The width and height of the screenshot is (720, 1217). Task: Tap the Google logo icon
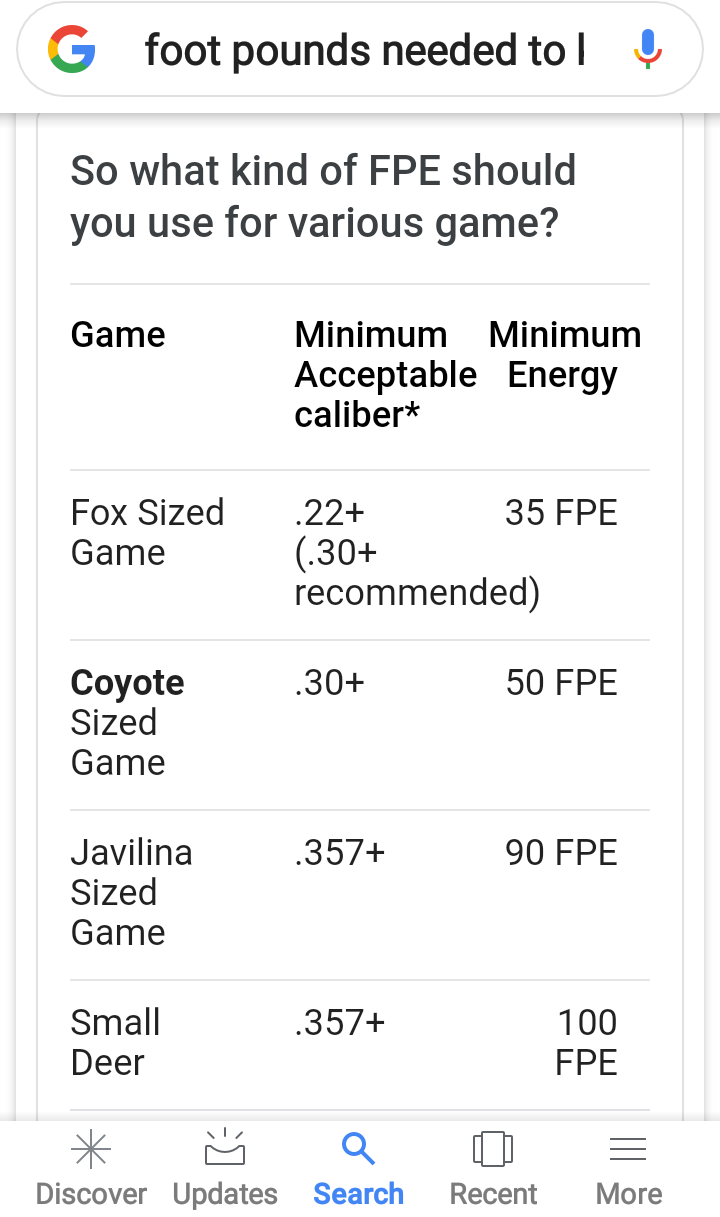click(71, 49)
